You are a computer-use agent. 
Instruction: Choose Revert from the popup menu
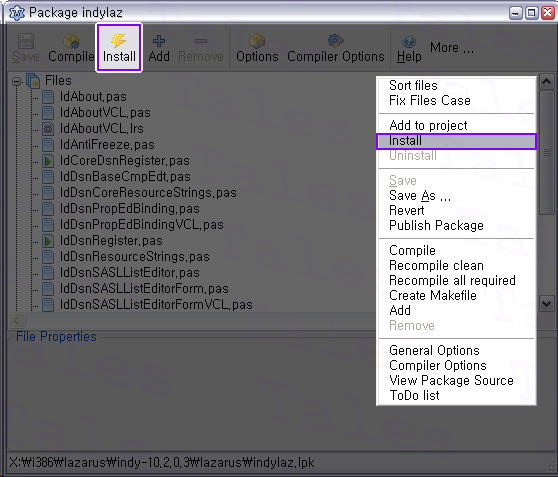point(456,210)
